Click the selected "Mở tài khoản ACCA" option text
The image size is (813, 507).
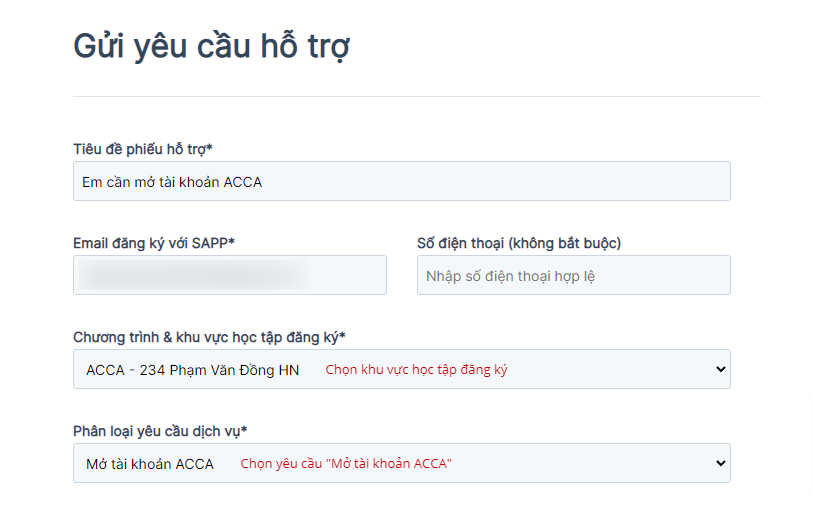(x=150, y=464)
